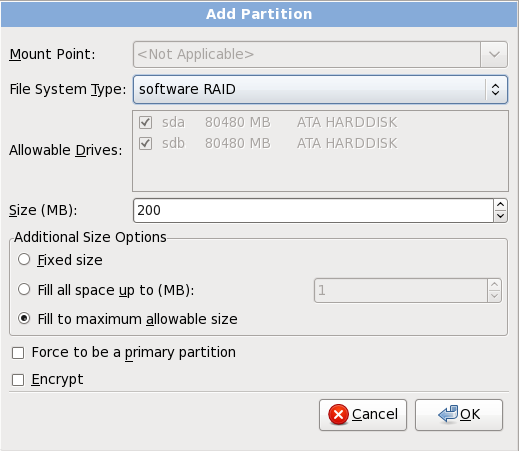Click the ATA HARDDISK label for sdb
Image resolution: width=519 pixels, height=451 pixels.
pyautogui.click(x=347, y=143)
